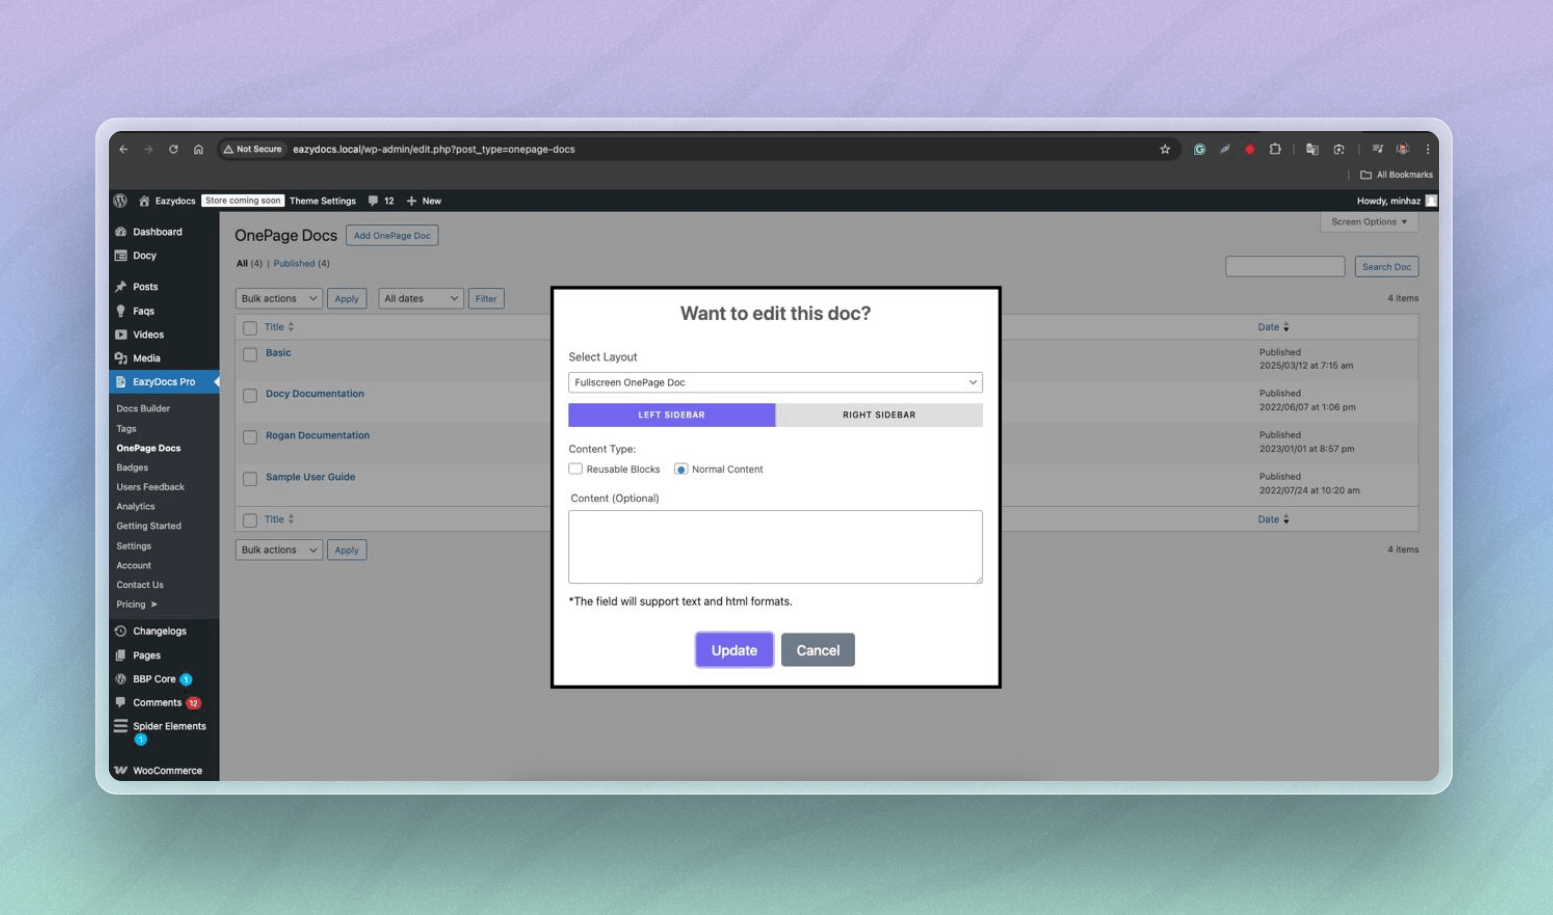1553x915 pixels.
Task: Click the browser reload icon
Action: 173,149
